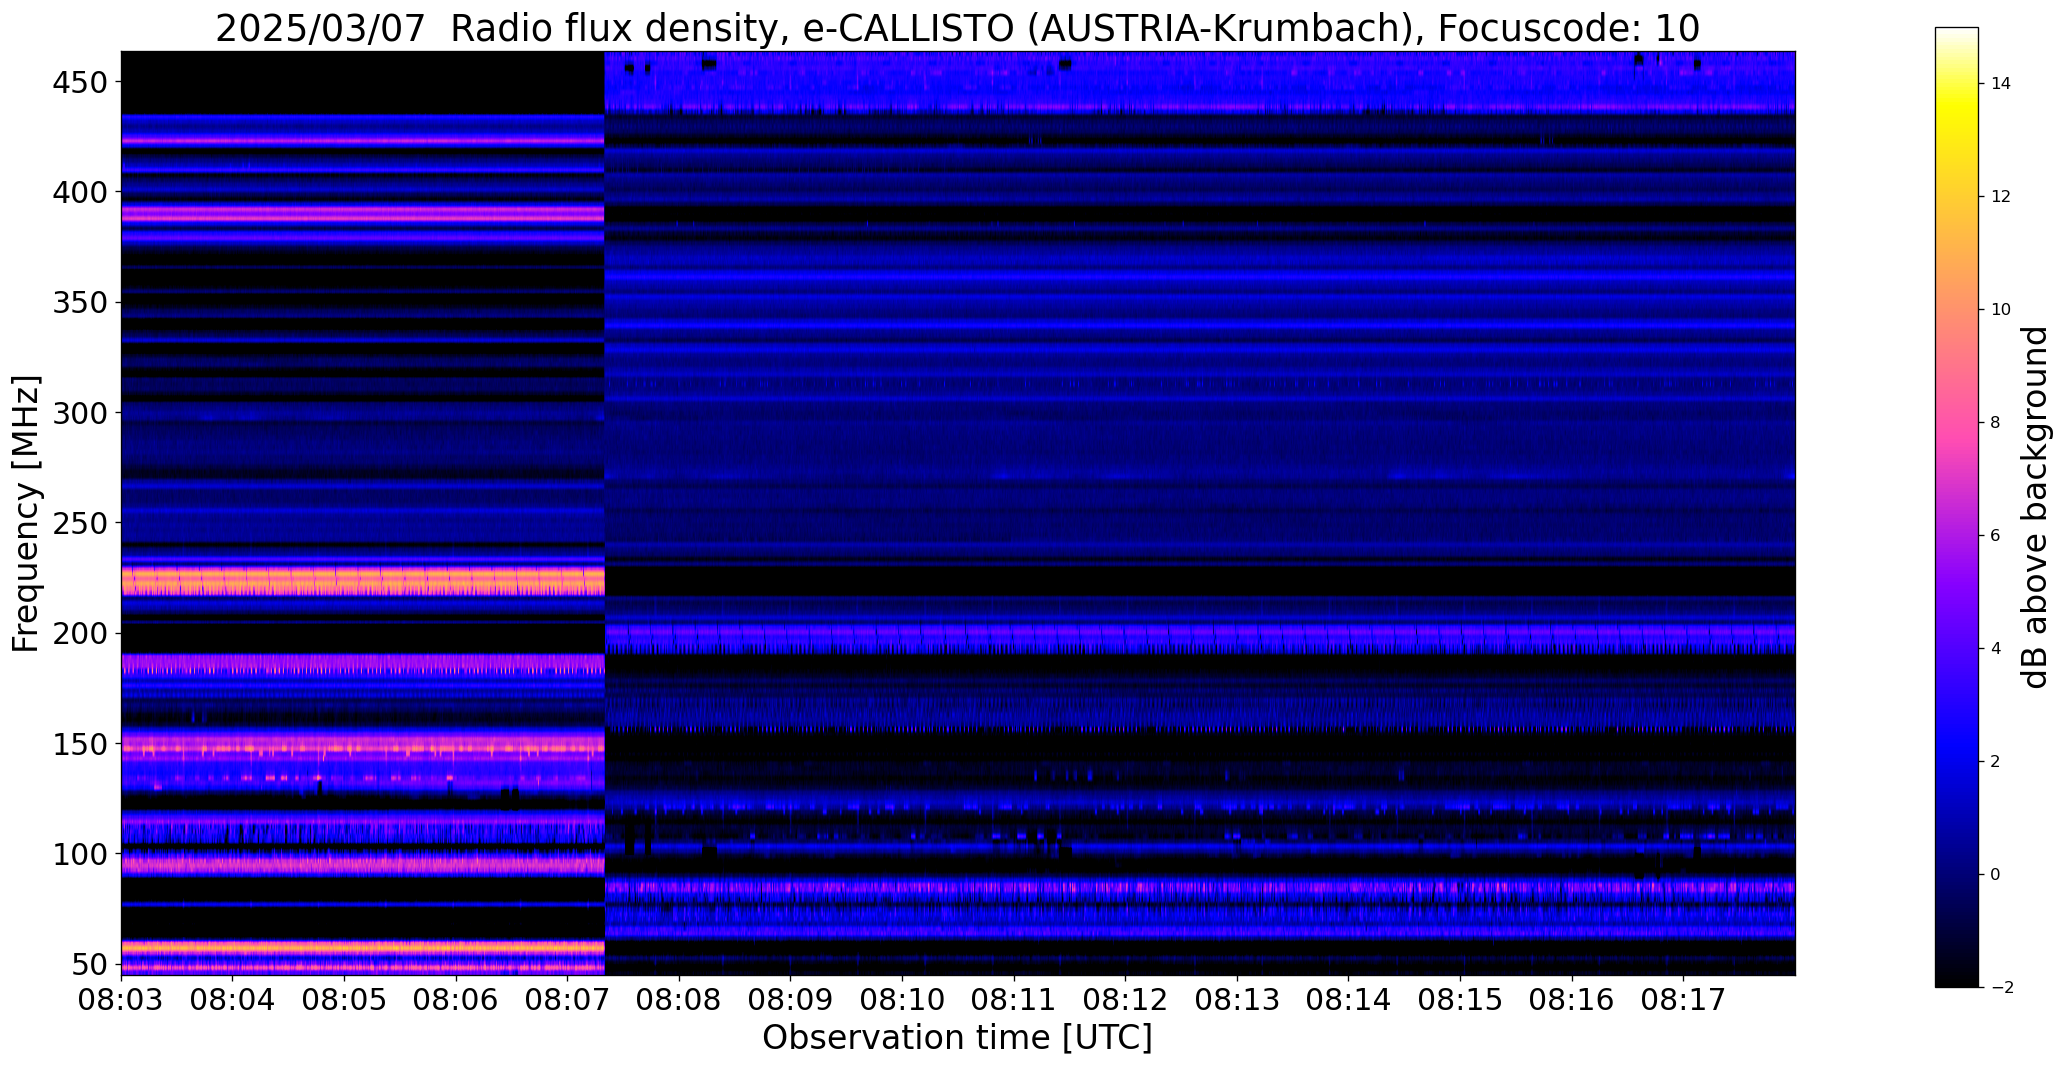
Task: Click the 08:16 time tick label
Action: coord(1571,1000)
